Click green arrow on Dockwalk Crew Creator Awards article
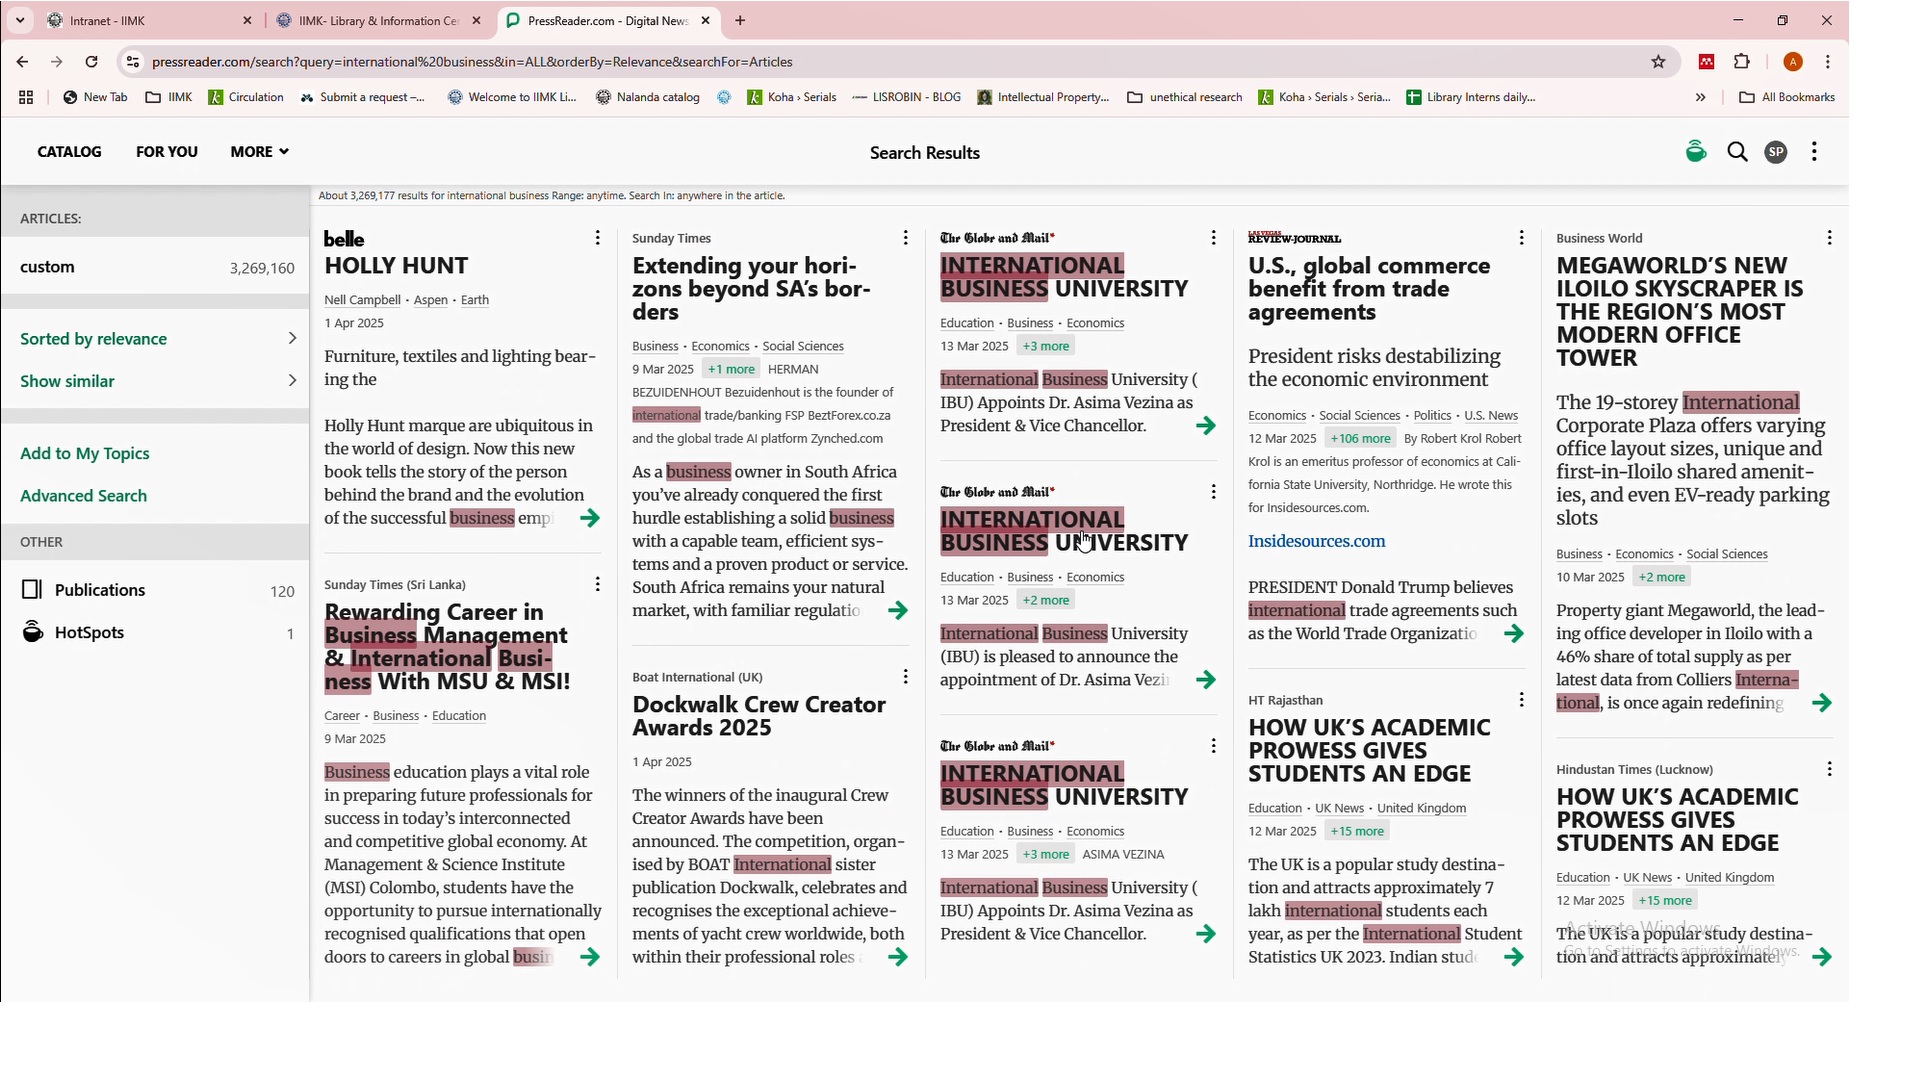The height and width of the screenshot is (1092, 1918). (897, 957)
